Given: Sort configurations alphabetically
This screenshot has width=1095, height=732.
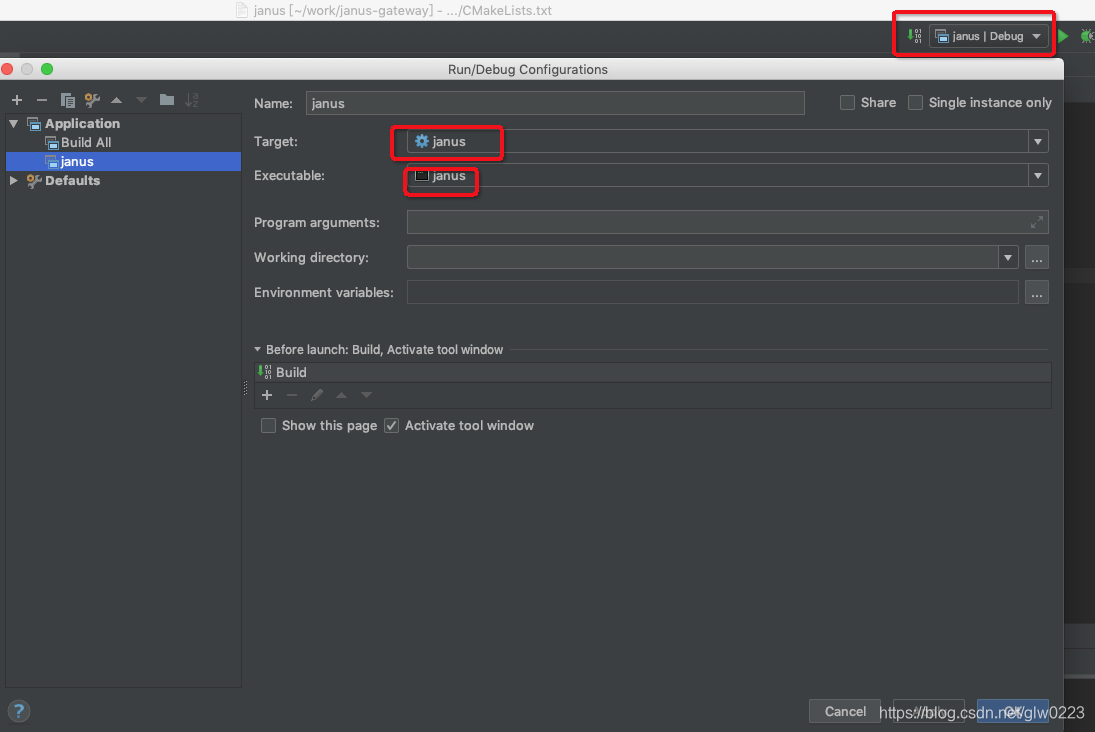Looking at the screenshot, I should [191, 100].
